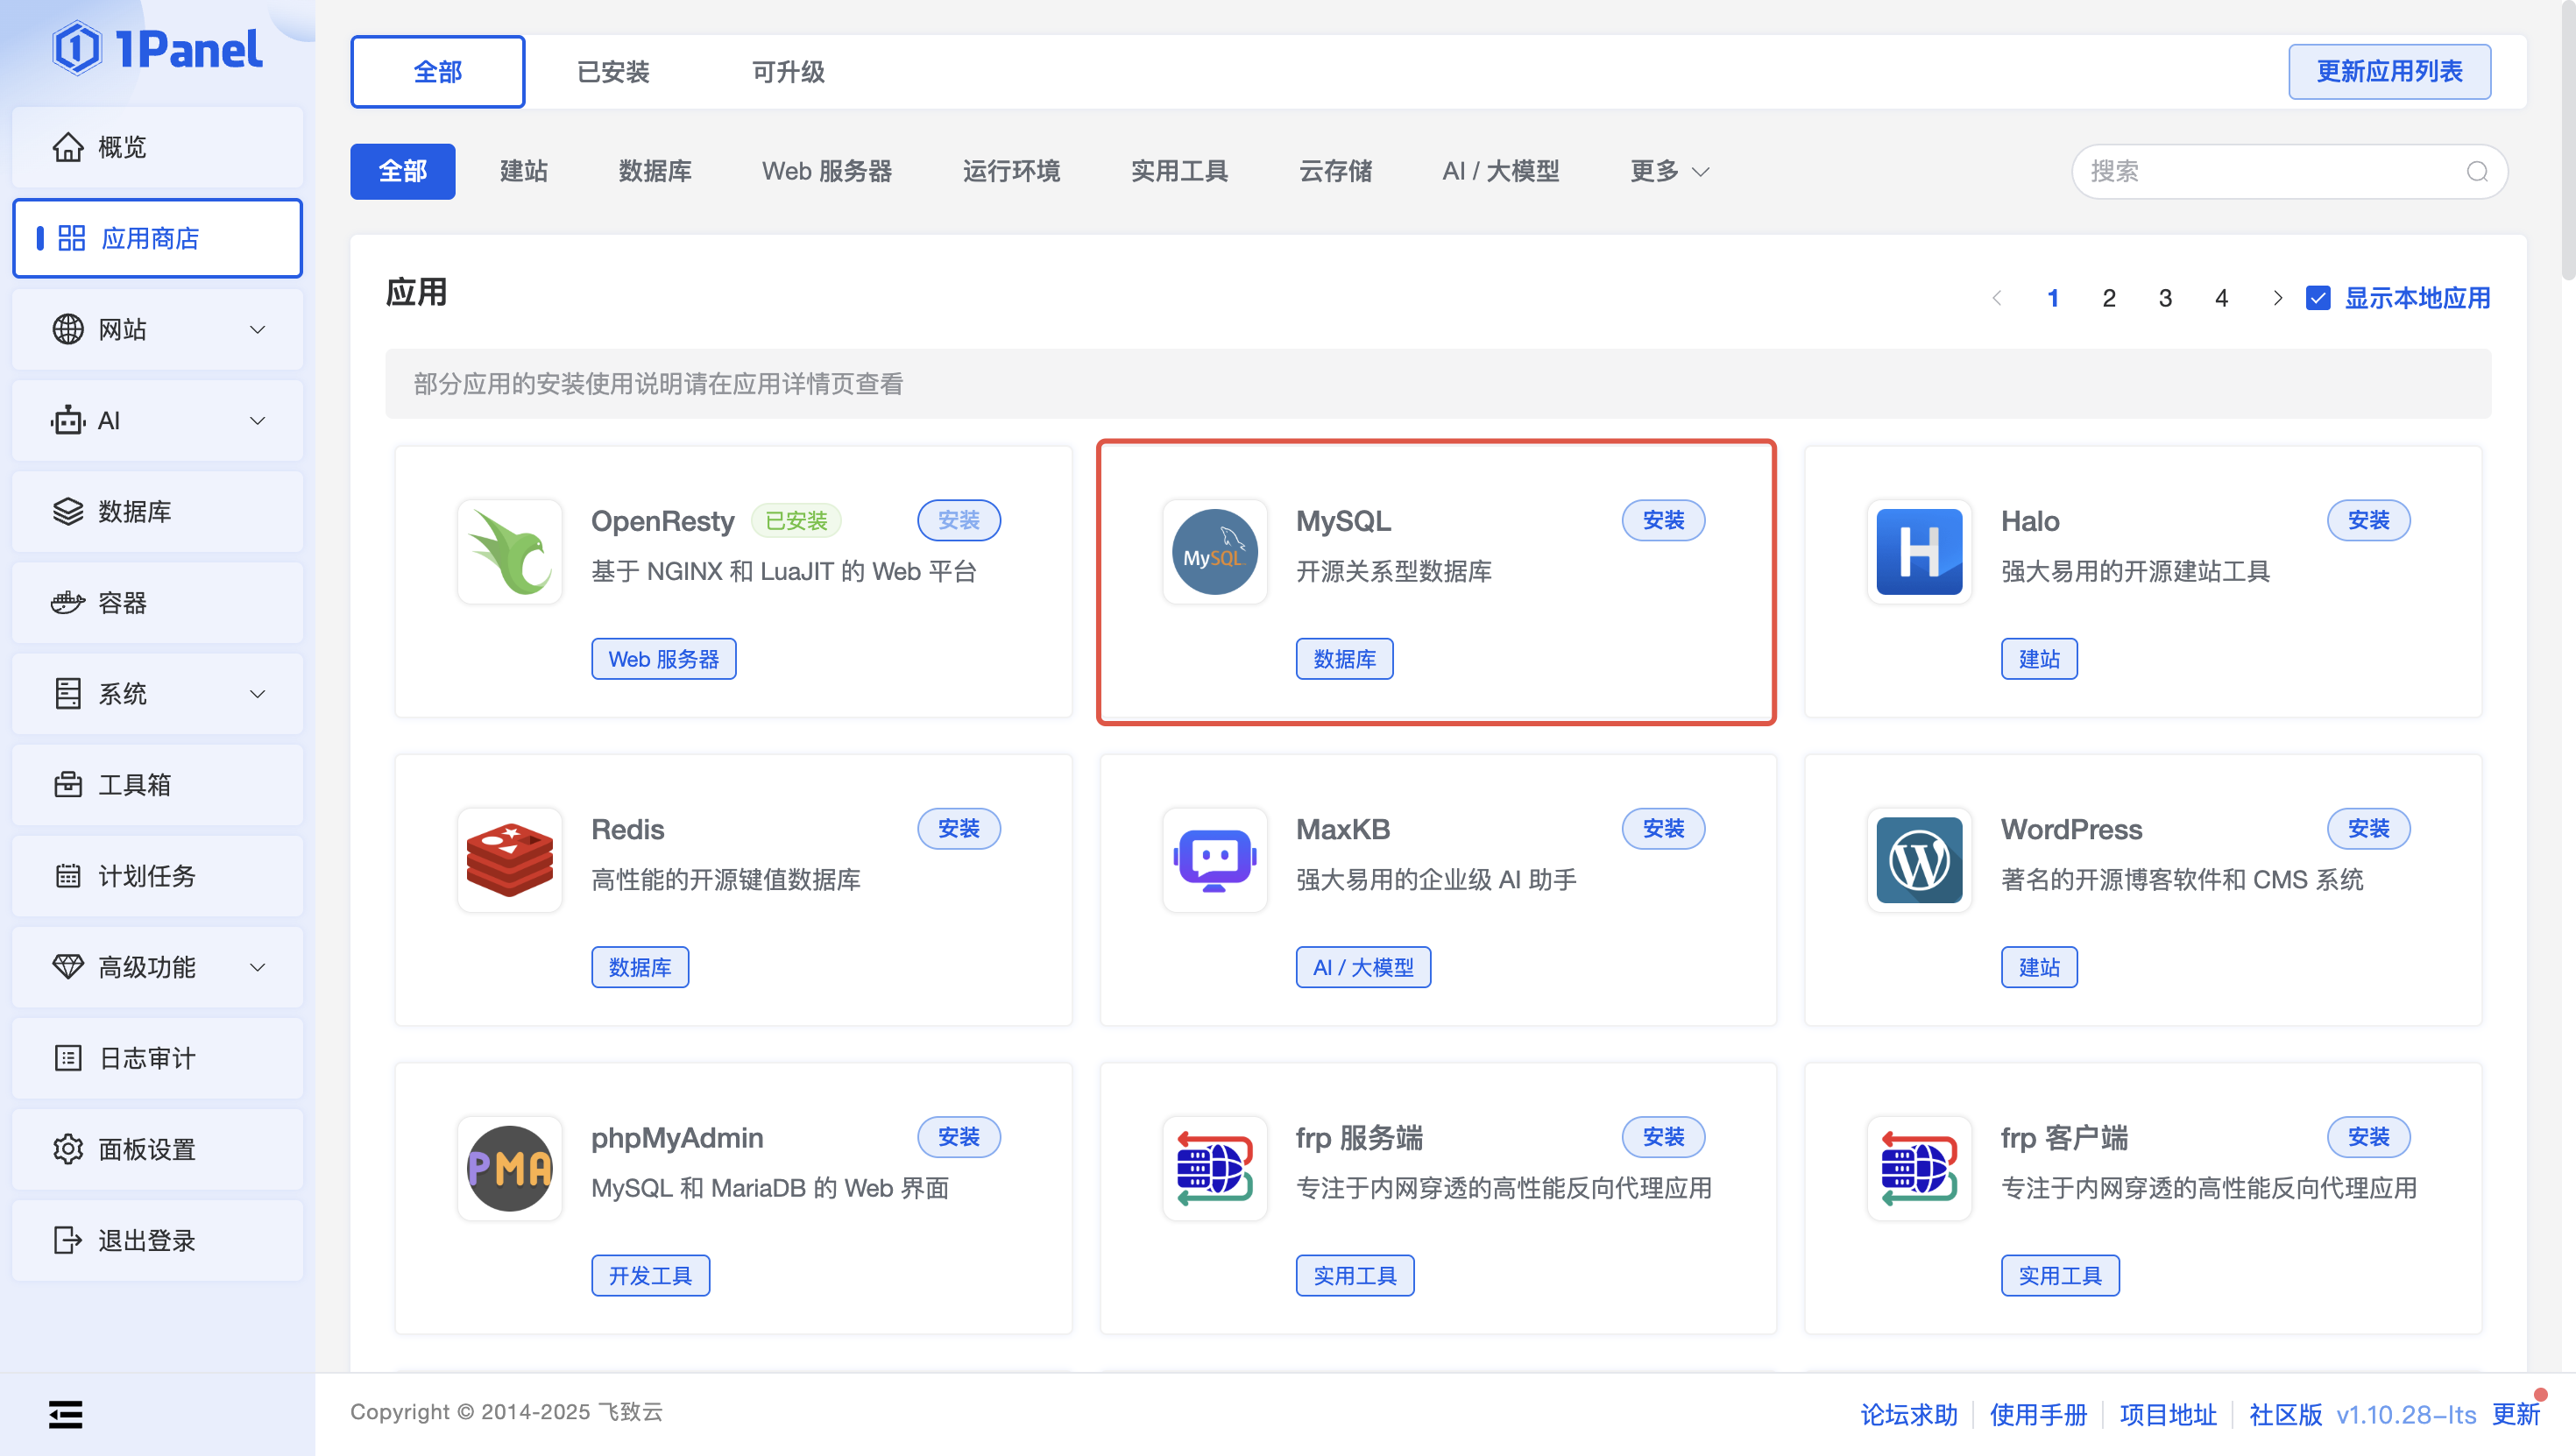The width and height of the screenshot is (2576, 1456).
Task: Filter by AI / 大模型 category tab
Action: coord(1500,171)
